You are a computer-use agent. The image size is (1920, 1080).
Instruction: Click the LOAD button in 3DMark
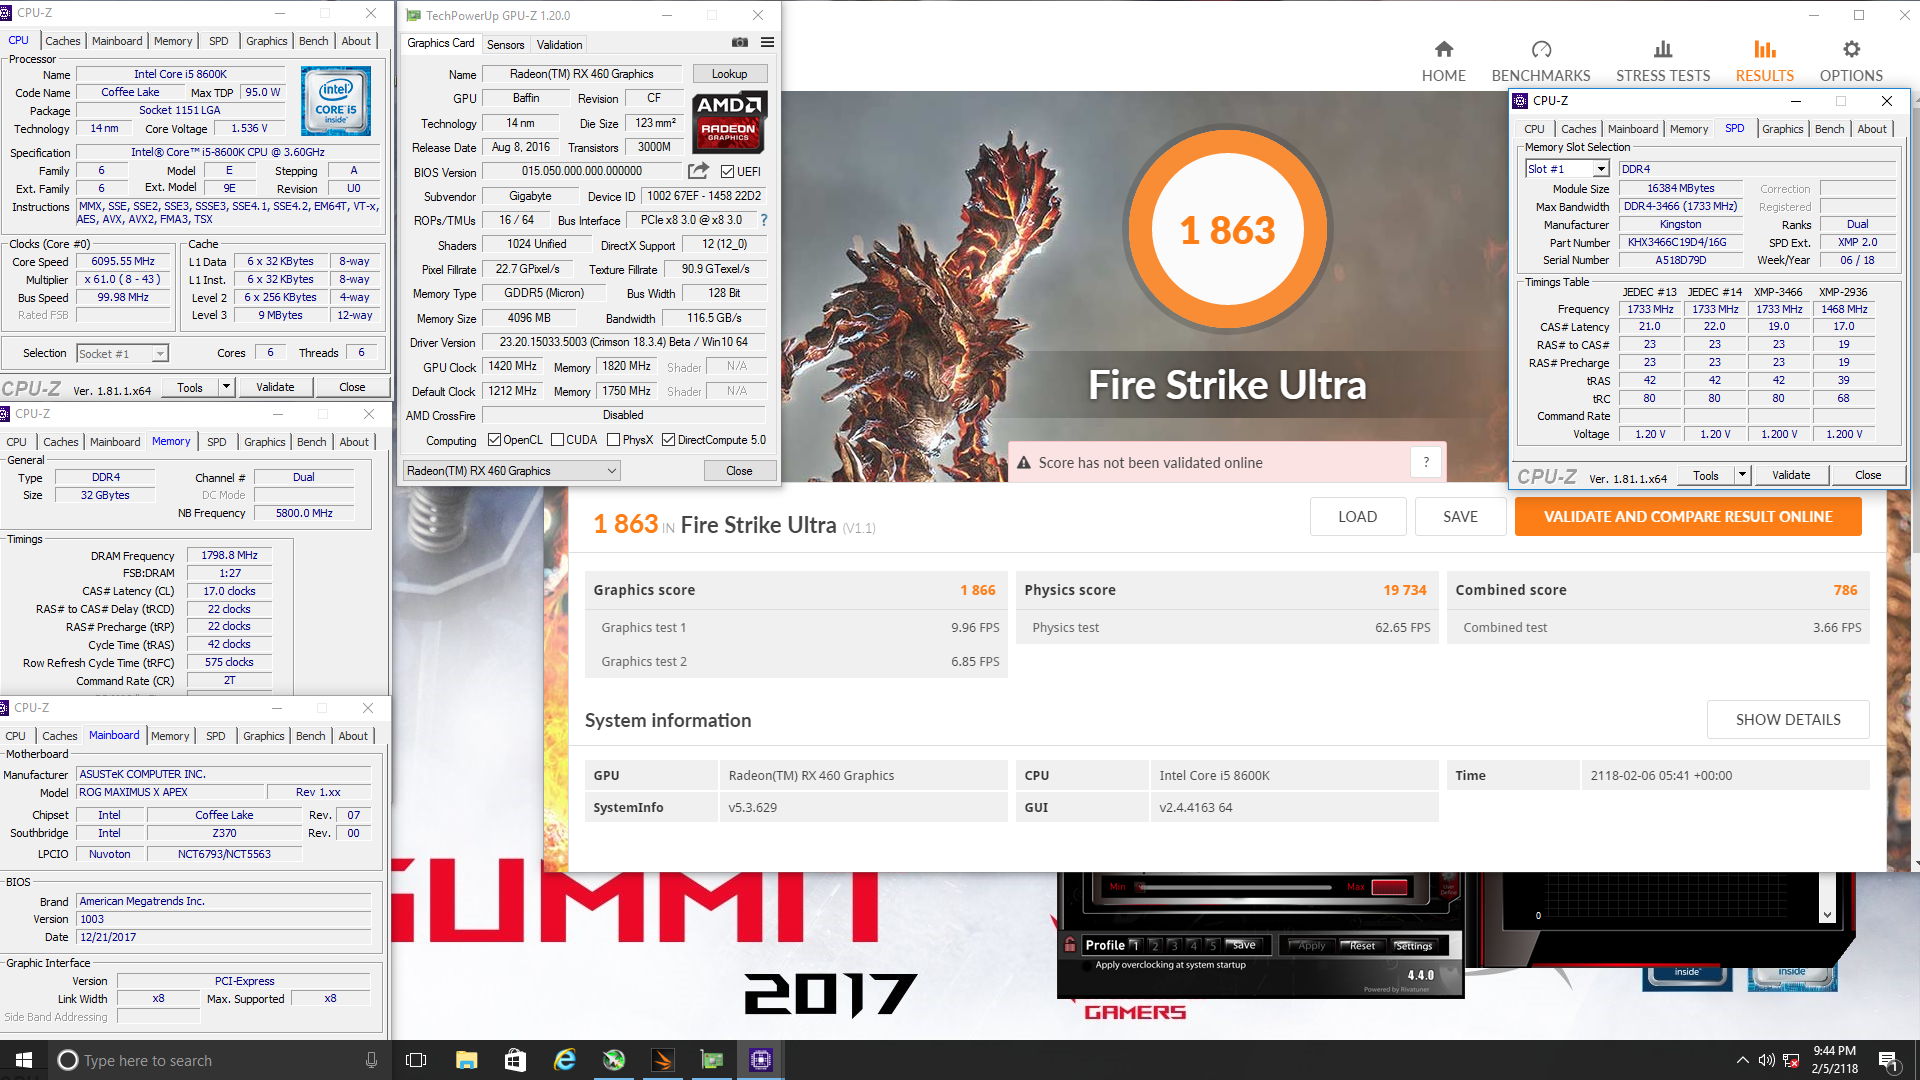point(1357,517)
